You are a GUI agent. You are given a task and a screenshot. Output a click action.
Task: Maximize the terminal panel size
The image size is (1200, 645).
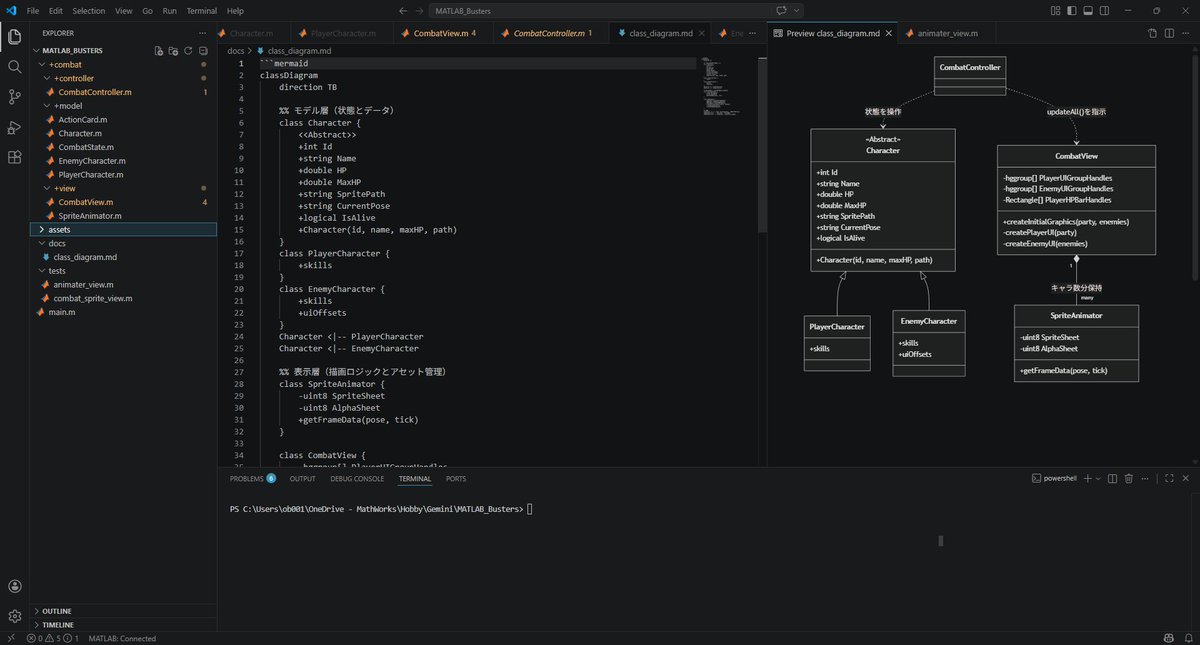tap(1170, 479)
